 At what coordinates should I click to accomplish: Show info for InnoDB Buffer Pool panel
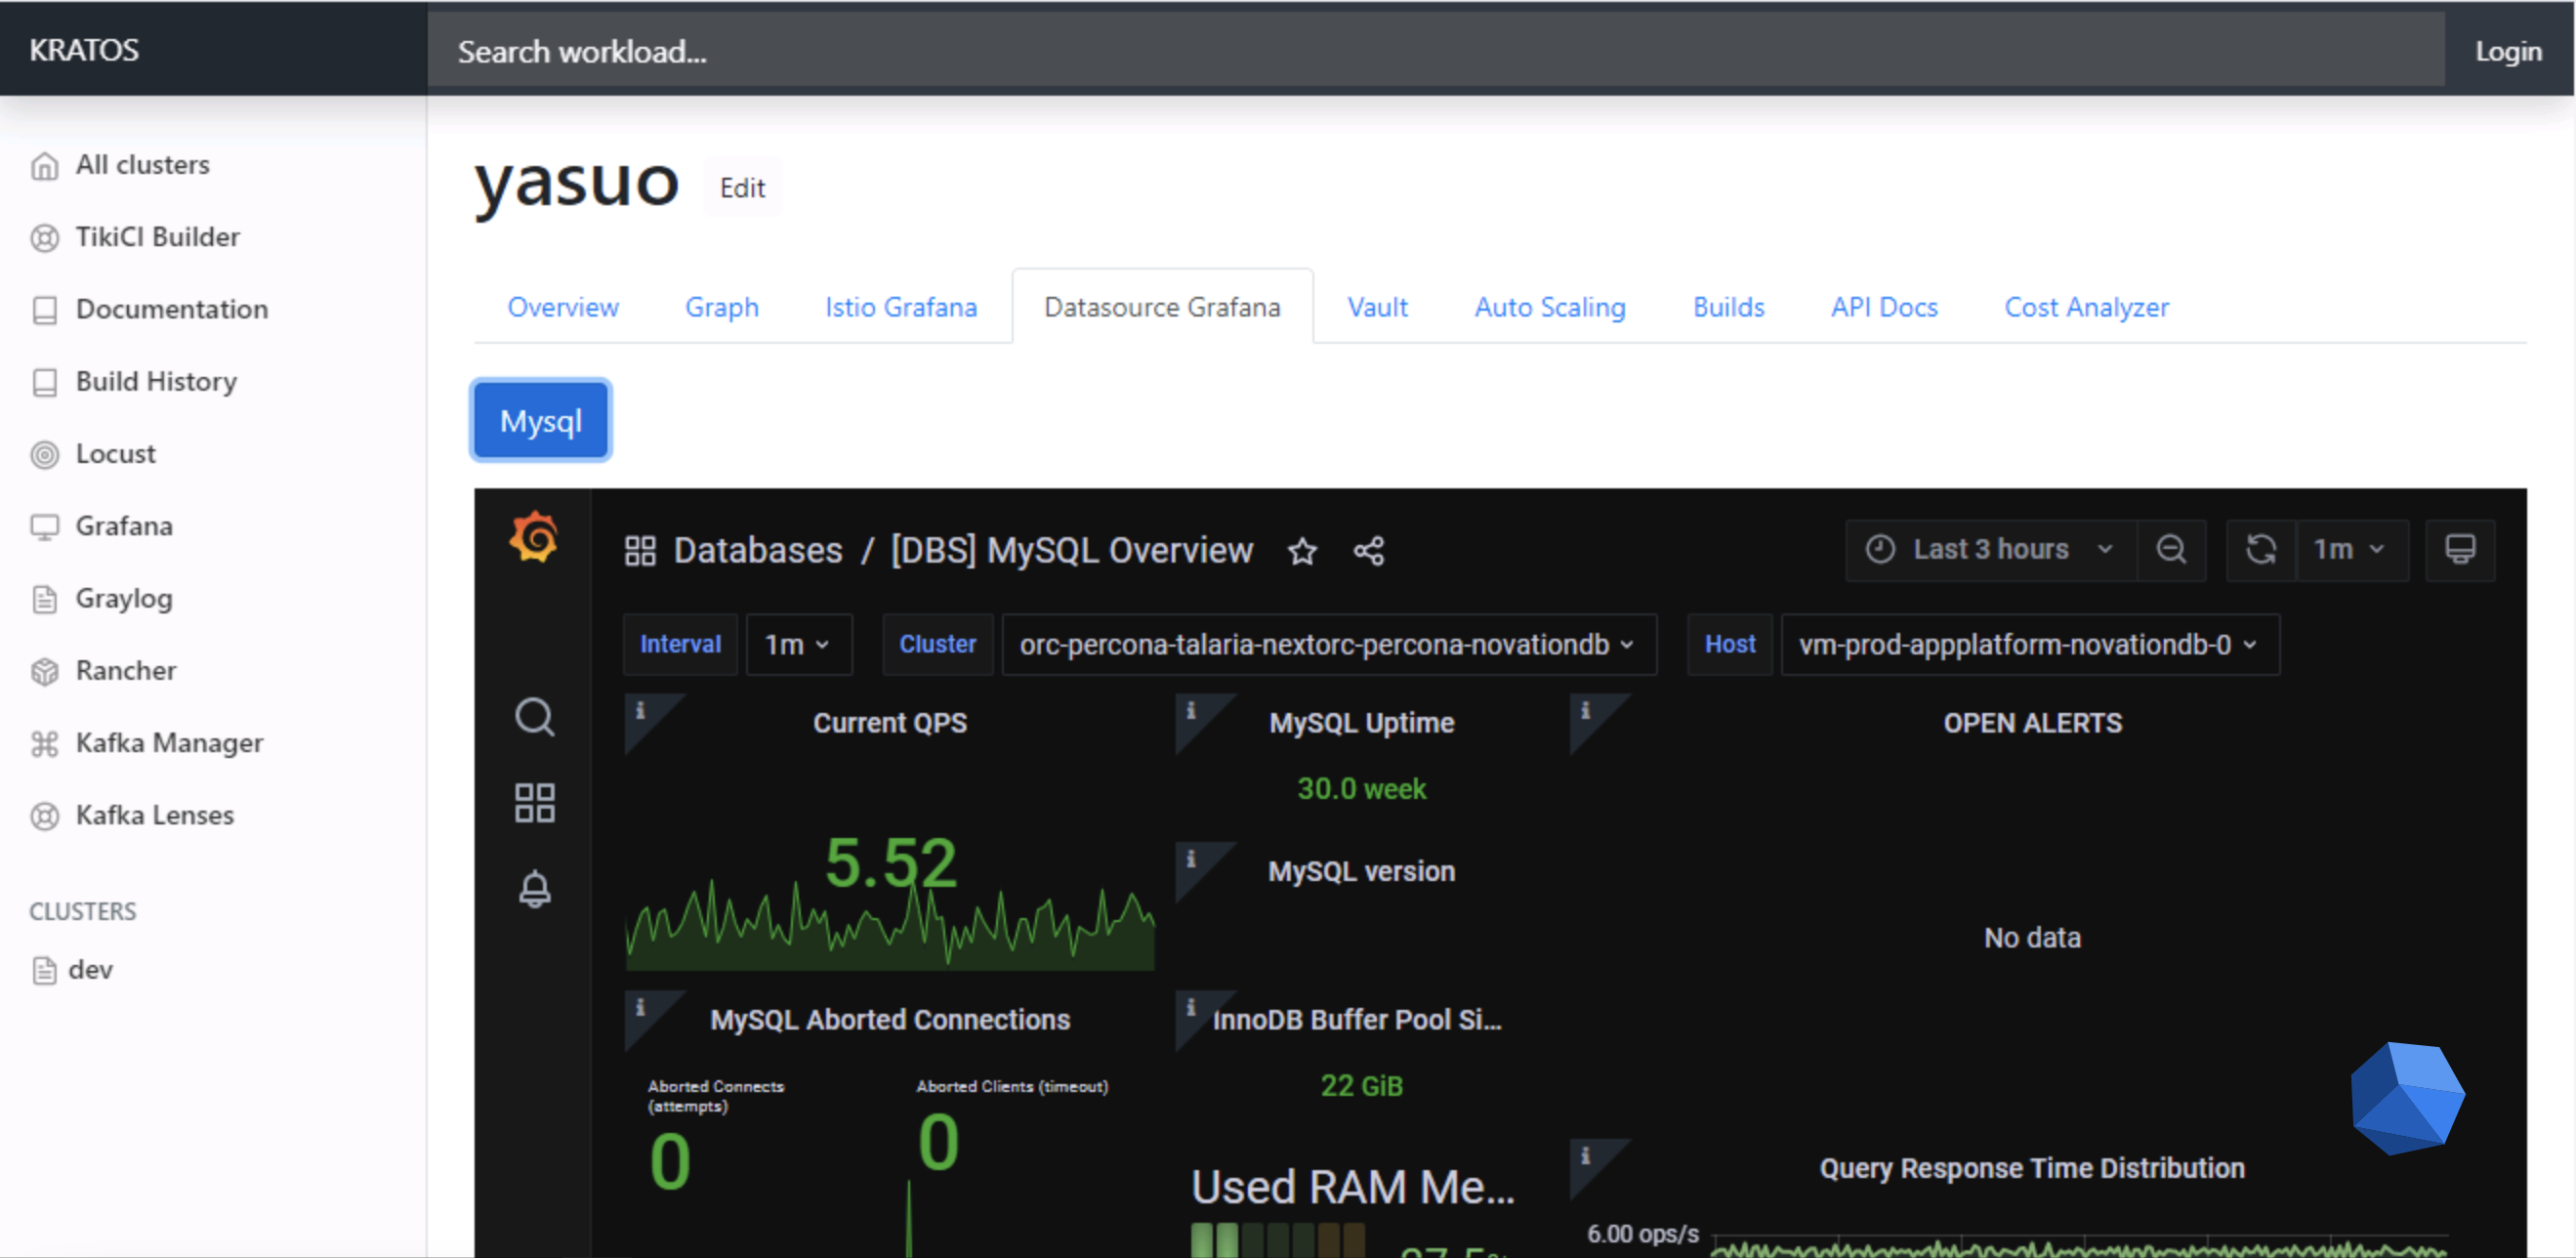point(1191,1007)
